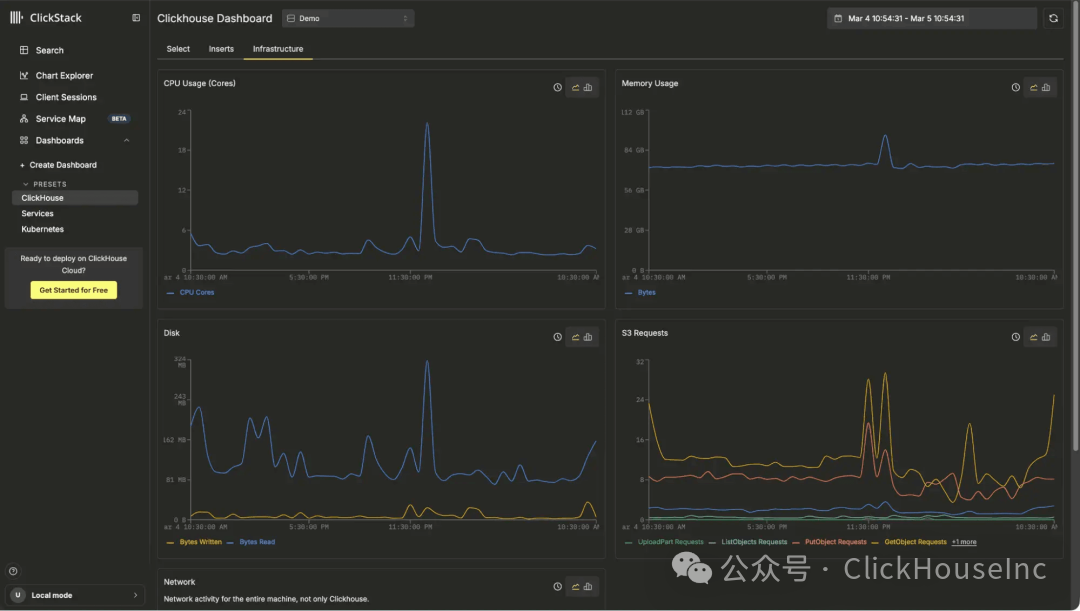This screenshot has height=611, width=1080.
Task: Select the Infrastructure tab
Action: point(278,49)
